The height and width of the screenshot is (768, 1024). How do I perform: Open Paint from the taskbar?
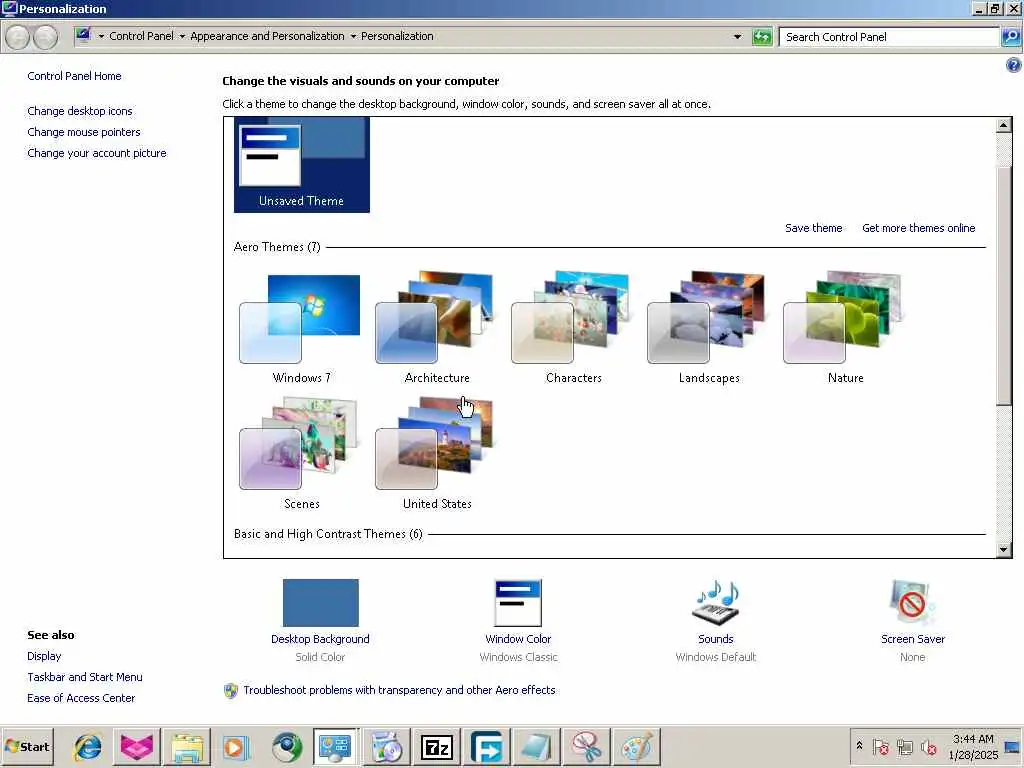(636, 746)
